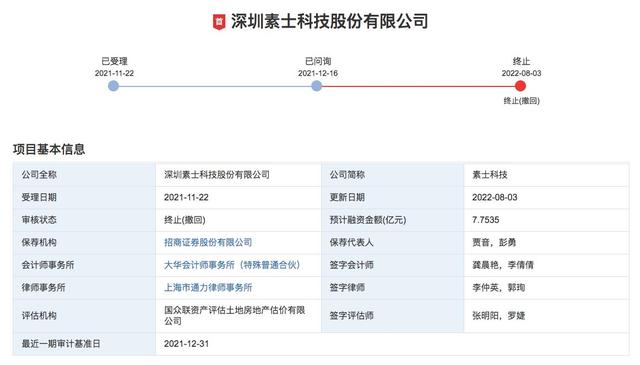The width and height of the screenshot is (640, 365).
Task: Click the 已受理 label above the timeline
Action: (x=114, y=61)
